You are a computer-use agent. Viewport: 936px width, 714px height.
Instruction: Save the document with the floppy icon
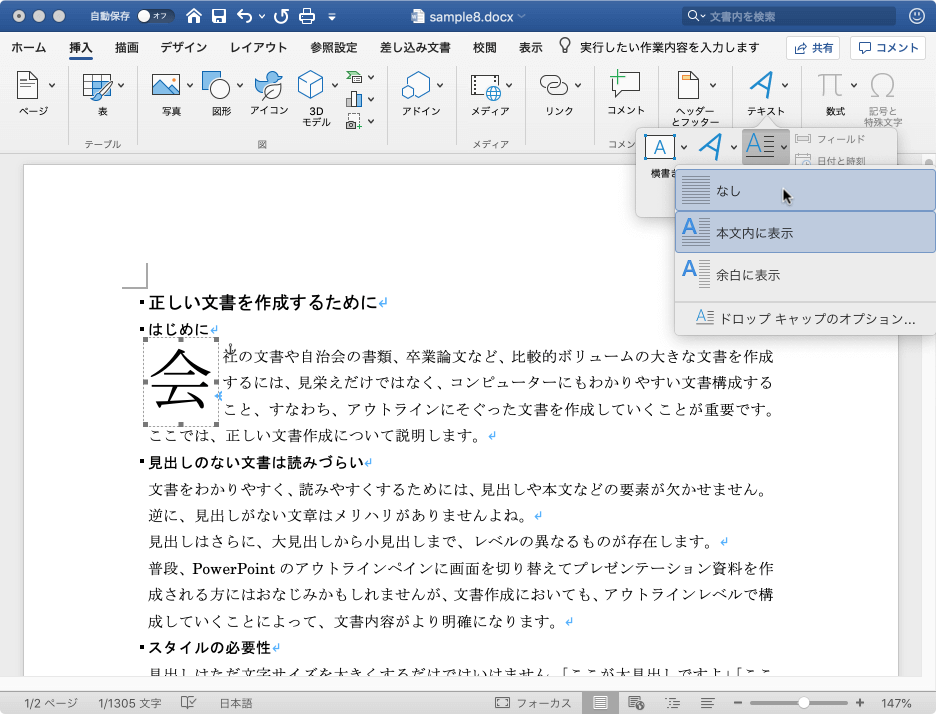218,16
